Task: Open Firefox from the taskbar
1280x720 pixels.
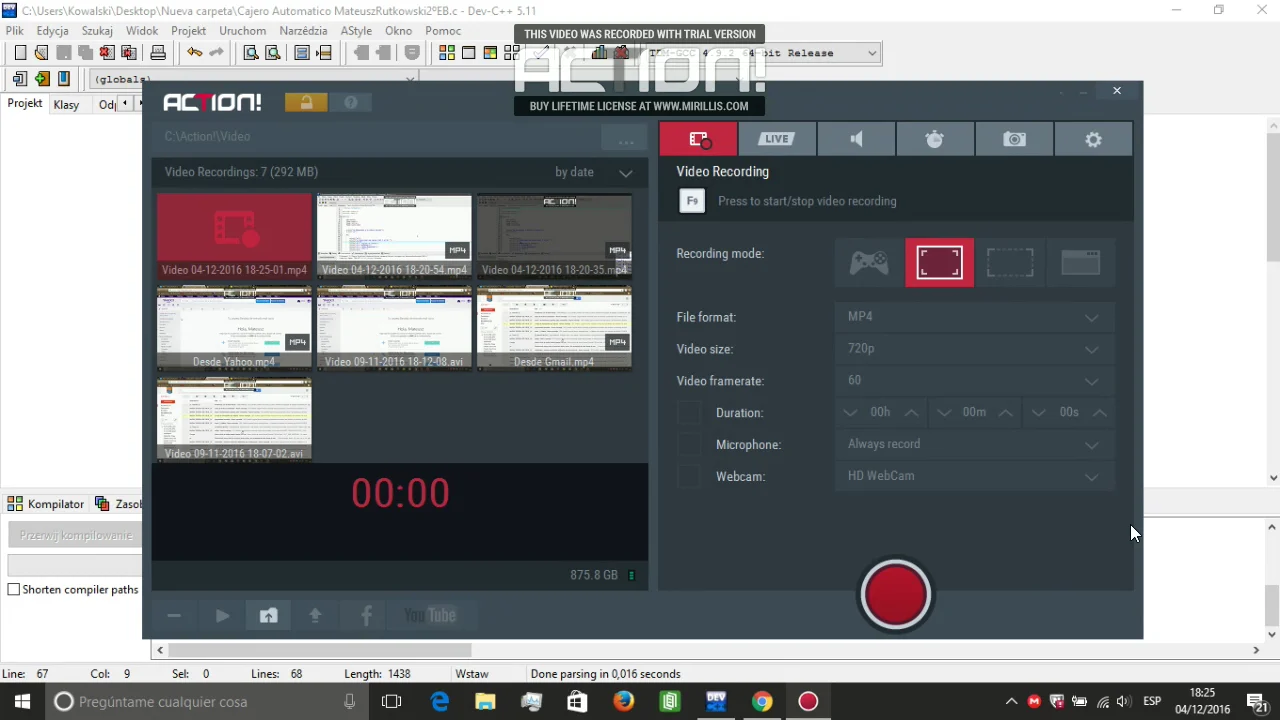Action: click(x=624, y=702)
